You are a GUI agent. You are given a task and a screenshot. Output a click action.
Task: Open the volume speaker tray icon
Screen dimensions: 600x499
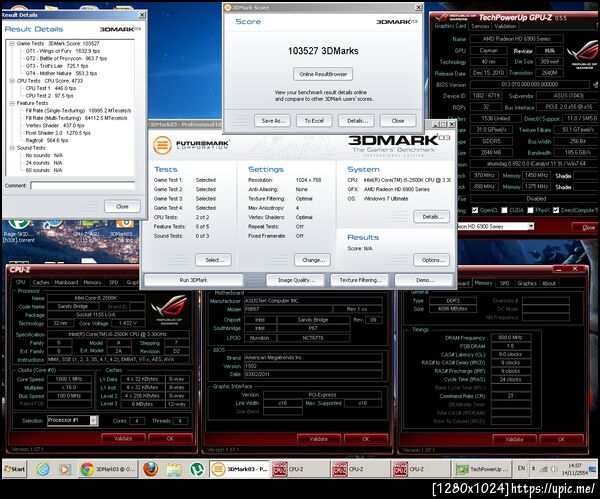point(554,469)
